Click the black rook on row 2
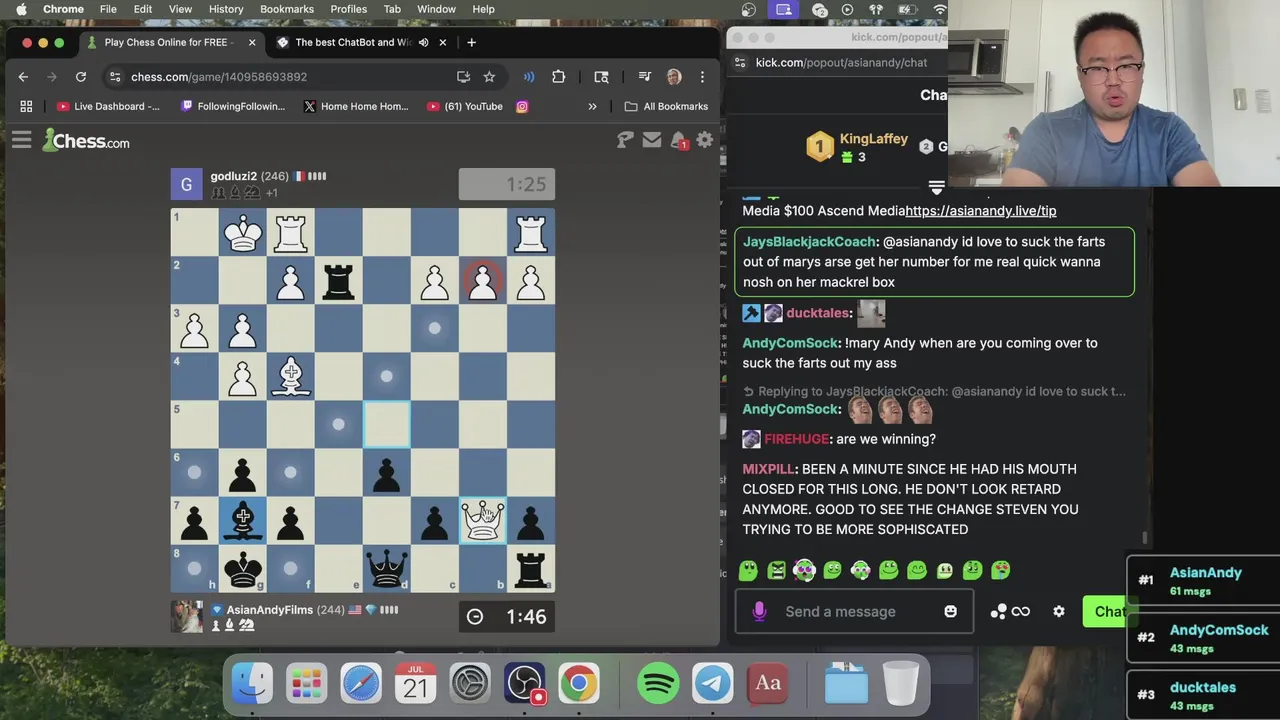The image size is (1280, 720). coord(339,281)
